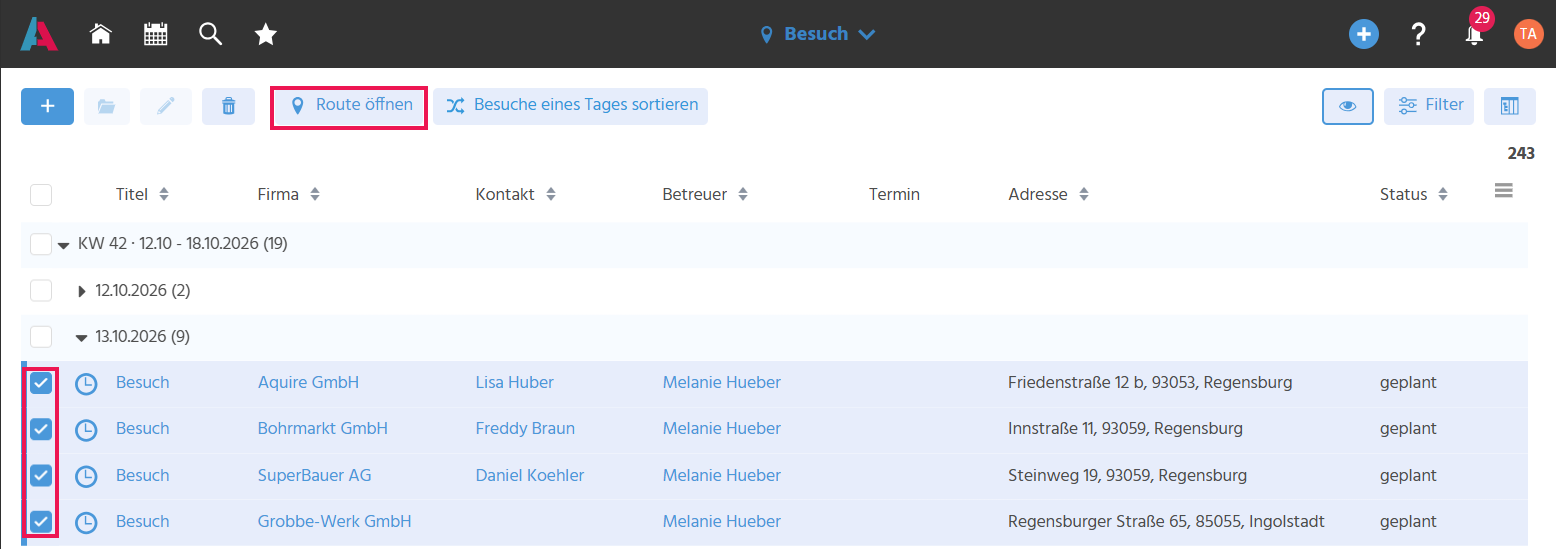Collapse the 13.10.2026 day group

click(x=82, y=338)
